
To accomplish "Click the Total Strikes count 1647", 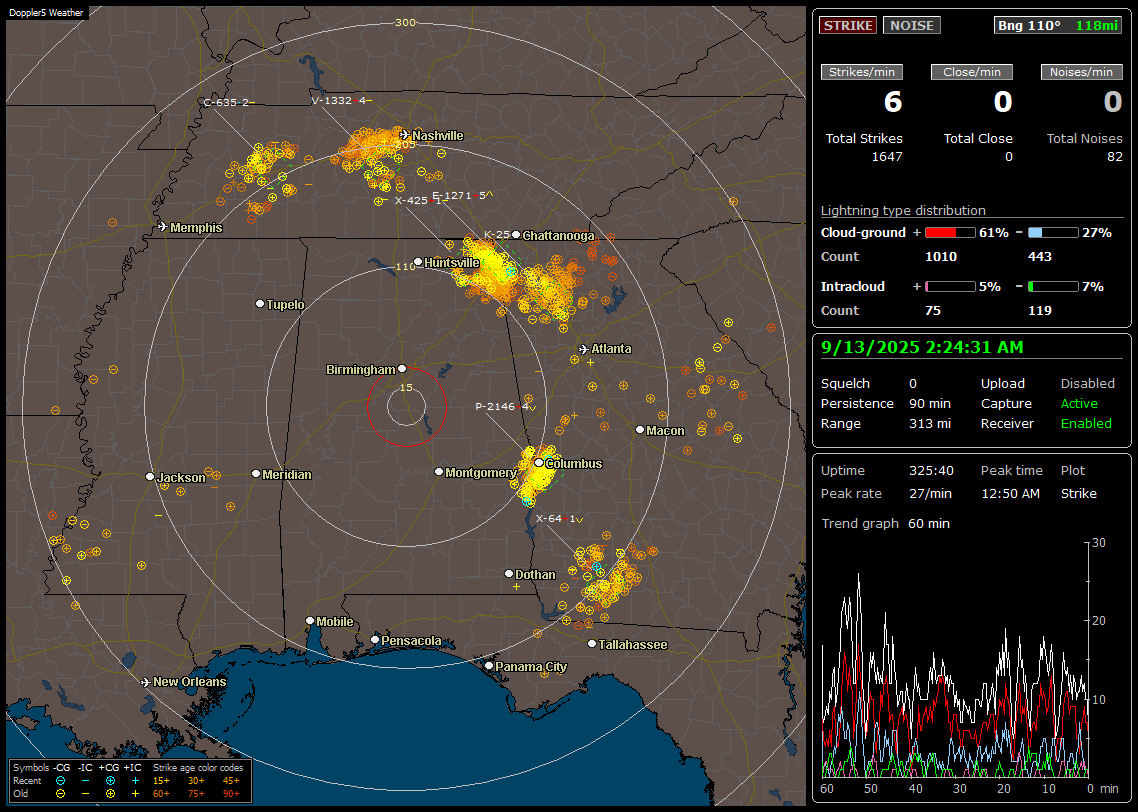I will [887, 156].
